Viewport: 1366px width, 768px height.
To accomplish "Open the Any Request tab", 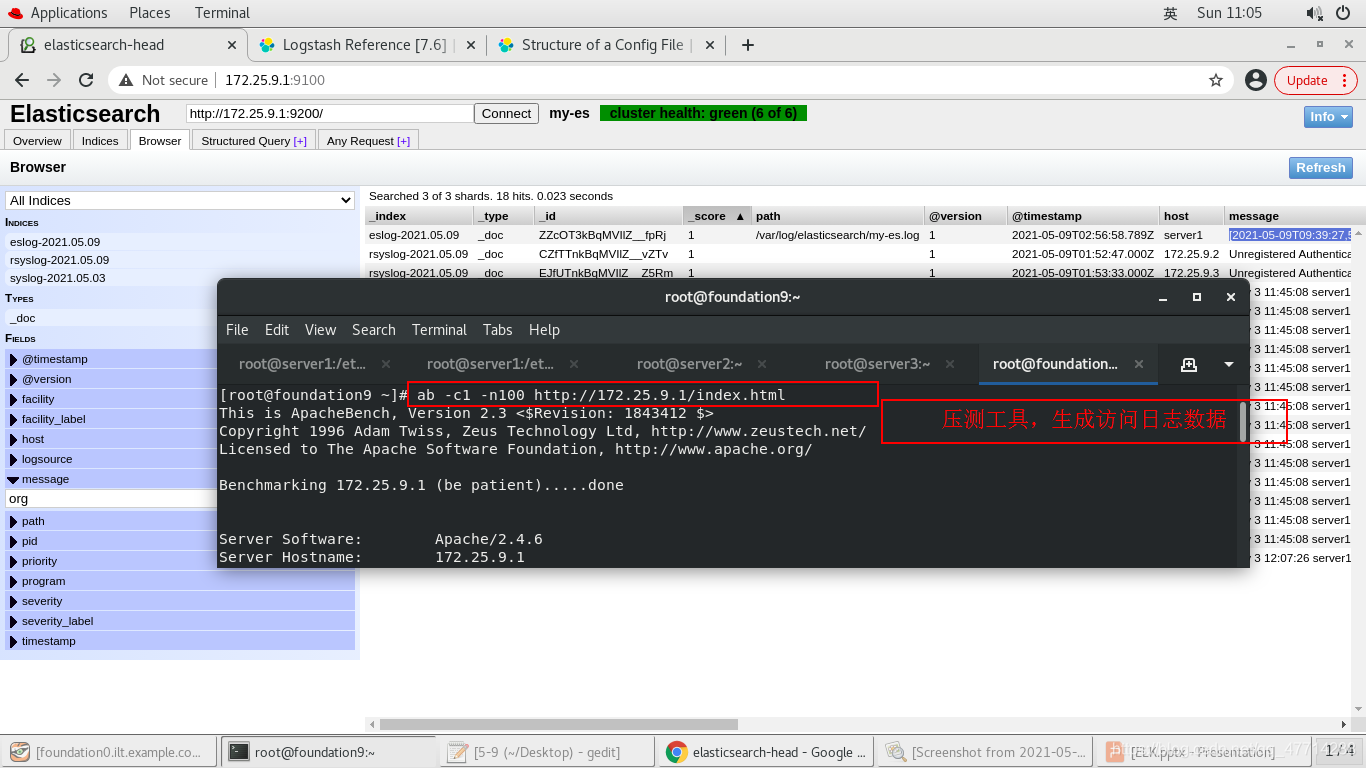I will point(368,141).
